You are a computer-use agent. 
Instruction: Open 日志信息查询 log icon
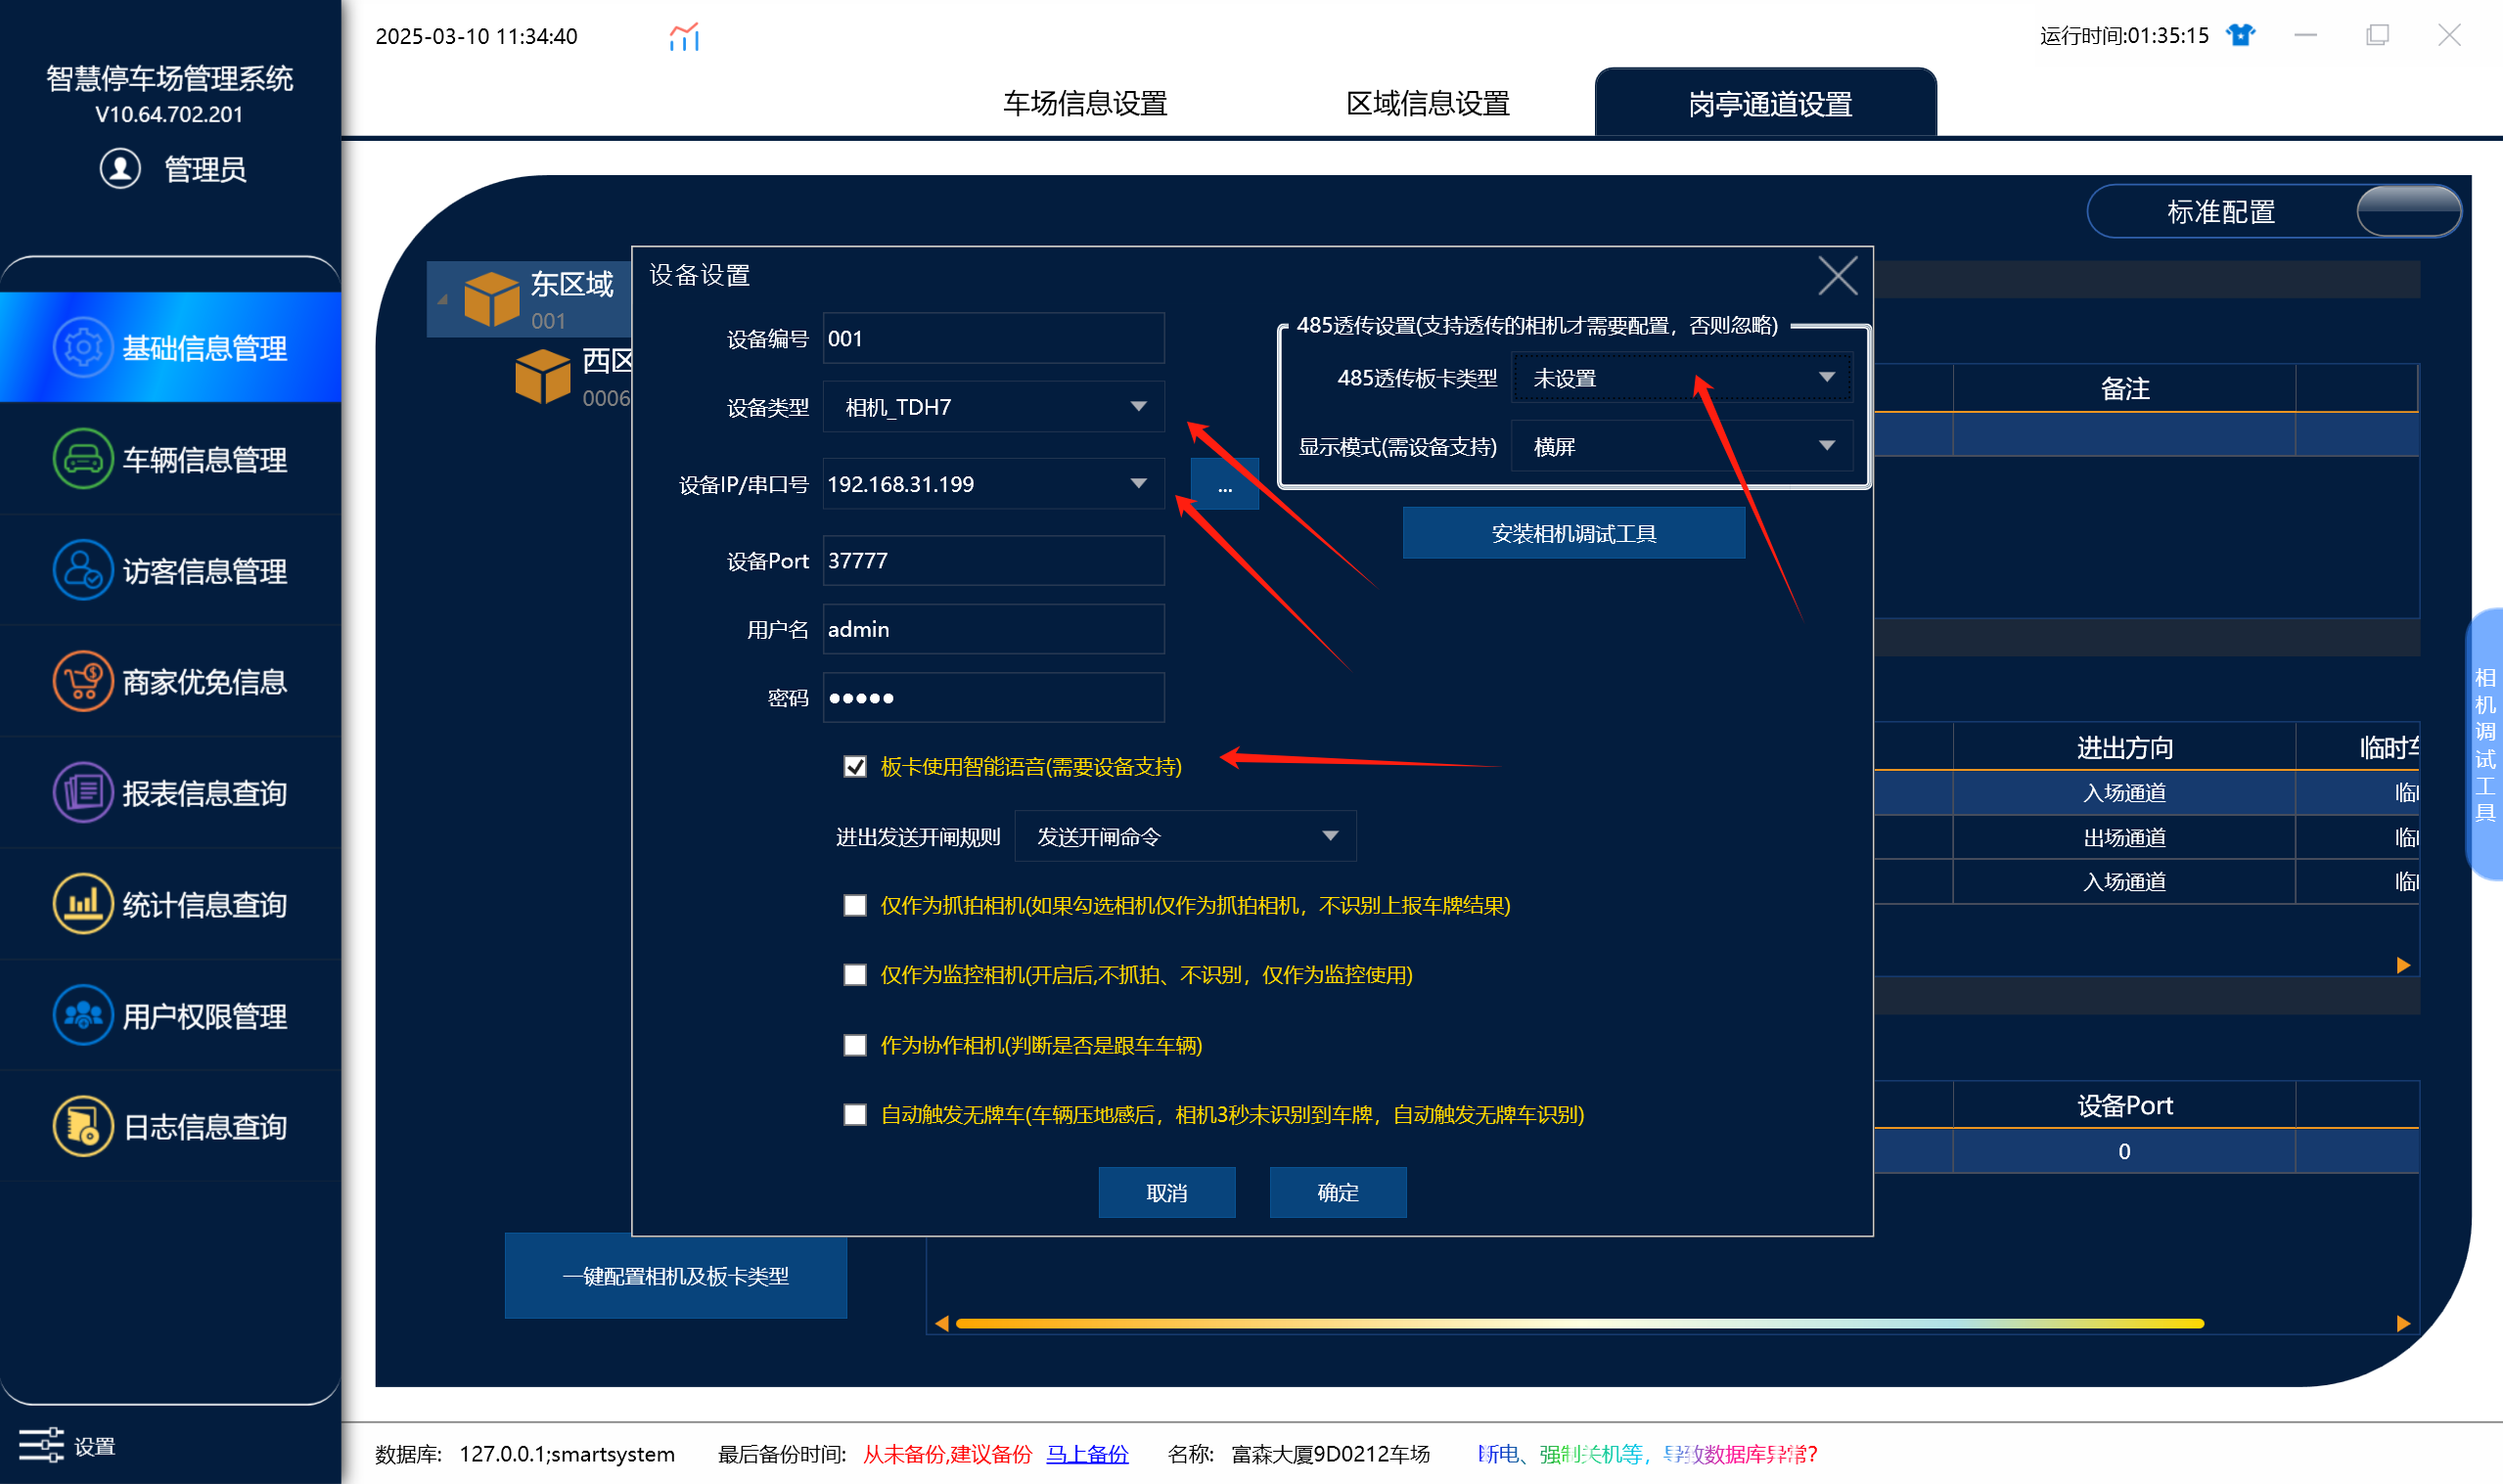[83, 1126]
